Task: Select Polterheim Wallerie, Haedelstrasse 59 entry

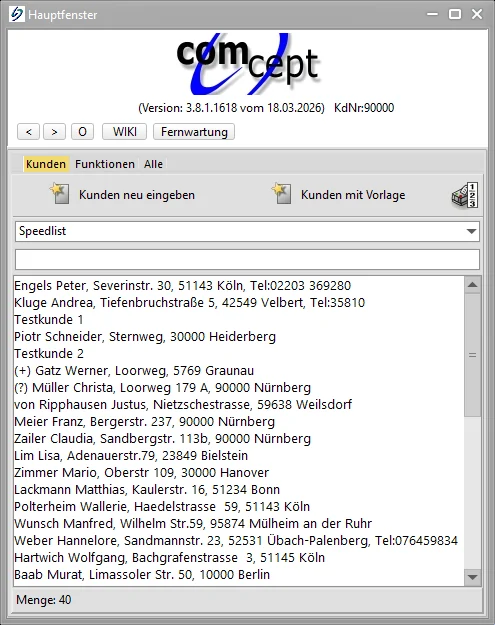Action: click(239, 507)
